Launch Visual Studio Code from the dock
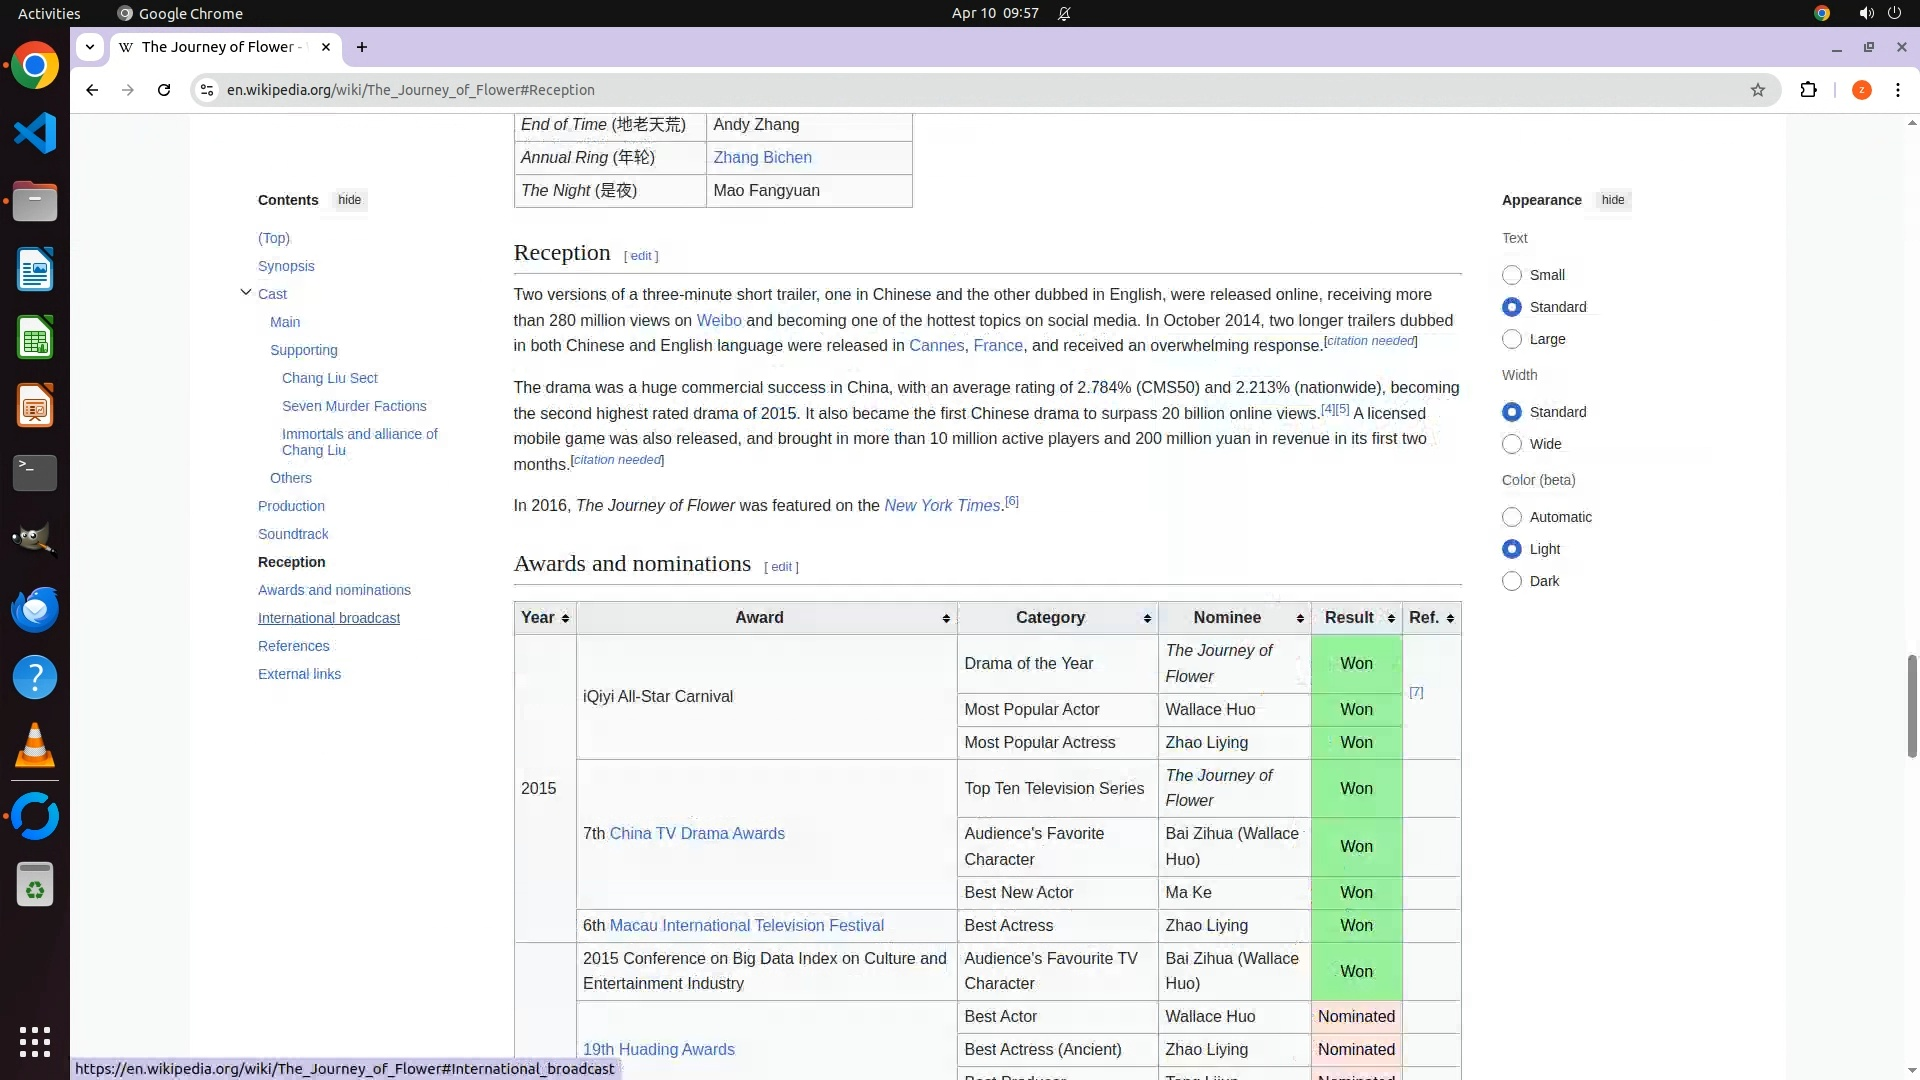This screenshot has height=1080, width=1920. pos(35,134)
